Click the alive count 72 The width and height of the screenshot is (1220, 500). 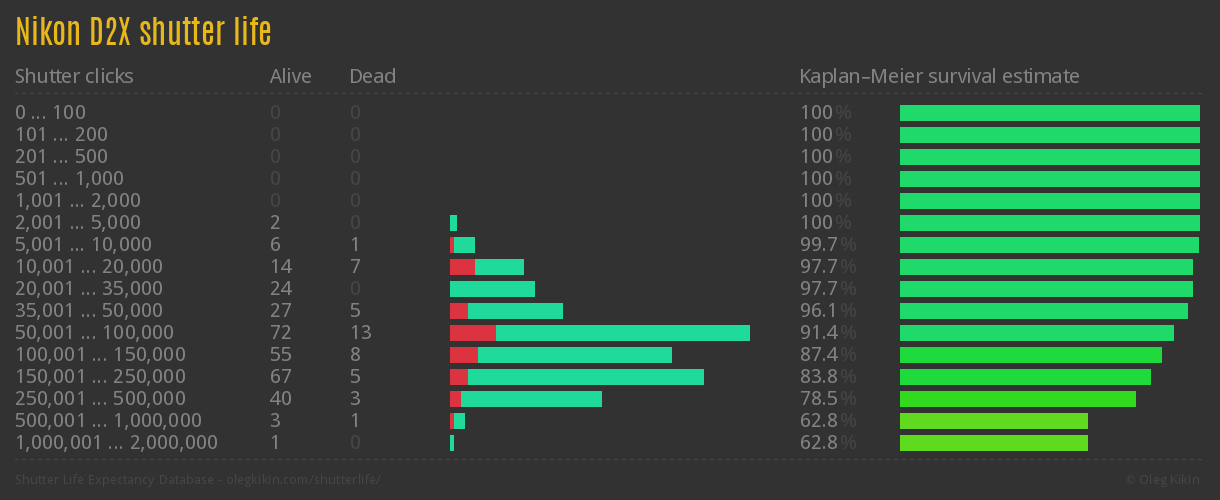[280, 333]
